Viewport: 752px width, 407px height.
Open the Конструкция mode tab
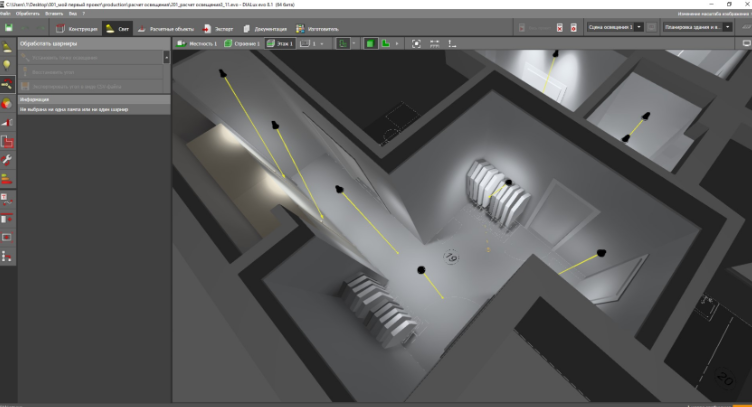coord(76,29)
